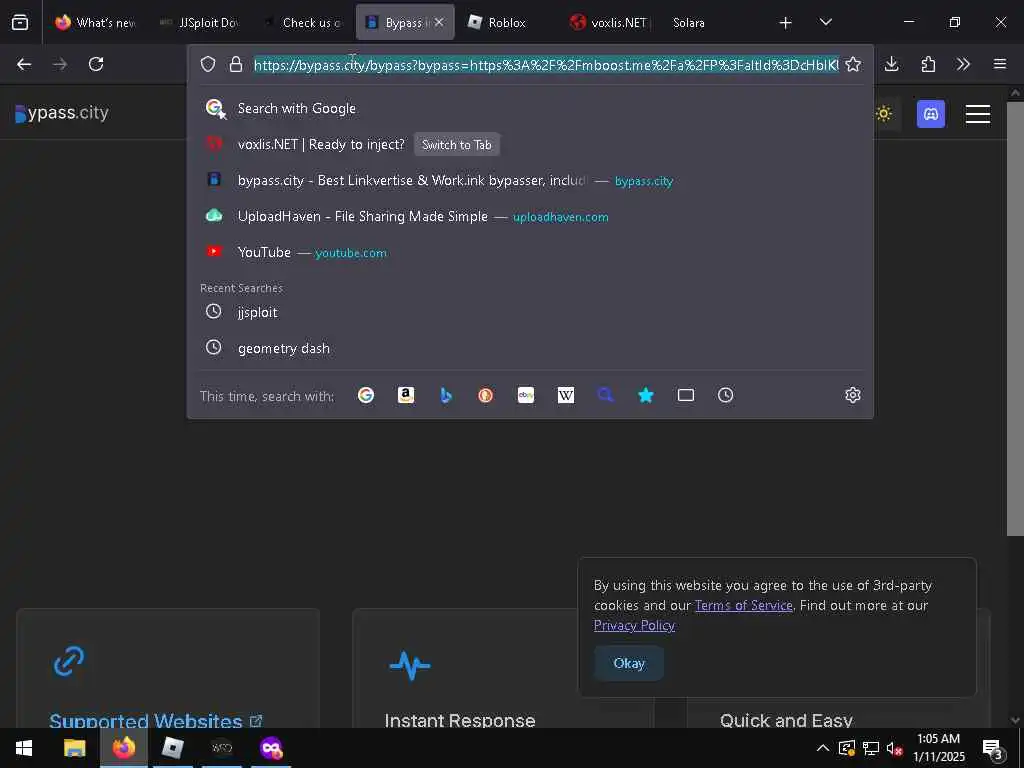Screen dimensions: 1024x768
Task: Open bypass.city site hamburger menu
Action: click(978, 114)
